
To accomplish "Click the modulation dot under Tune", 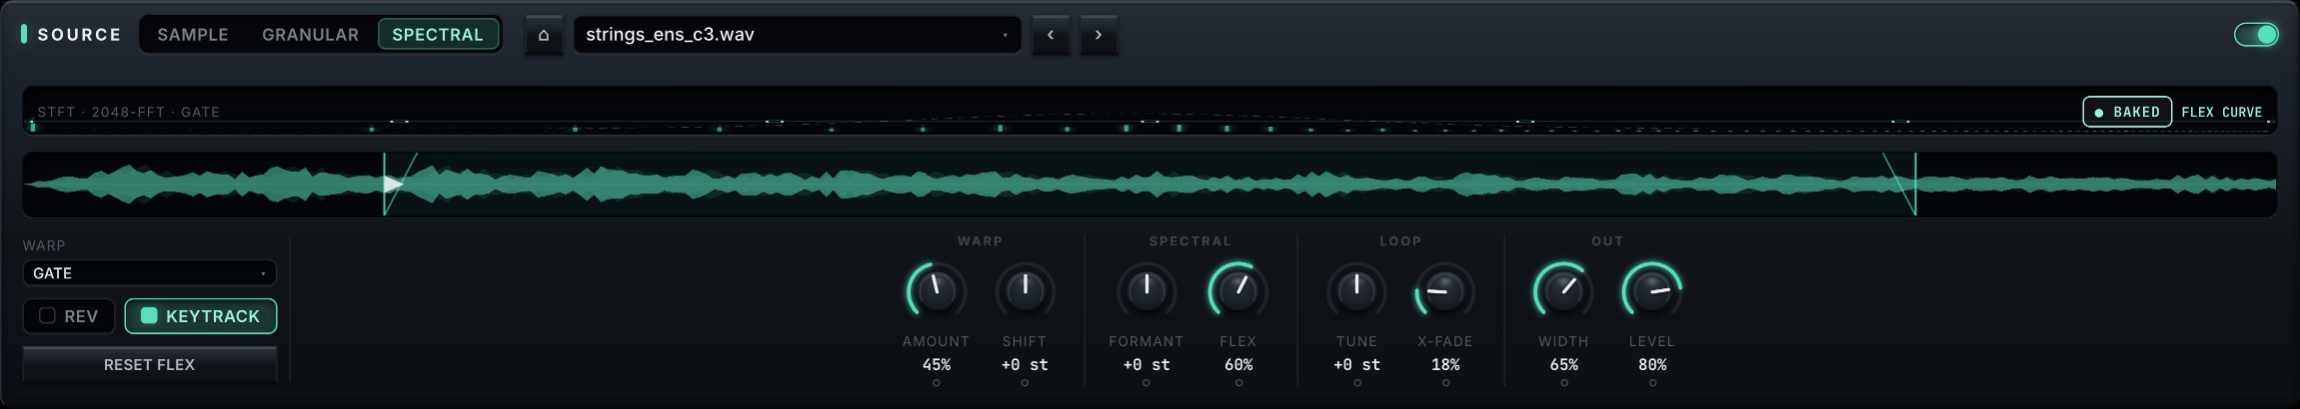I will pyautogui.click(x=1356, y=383).
